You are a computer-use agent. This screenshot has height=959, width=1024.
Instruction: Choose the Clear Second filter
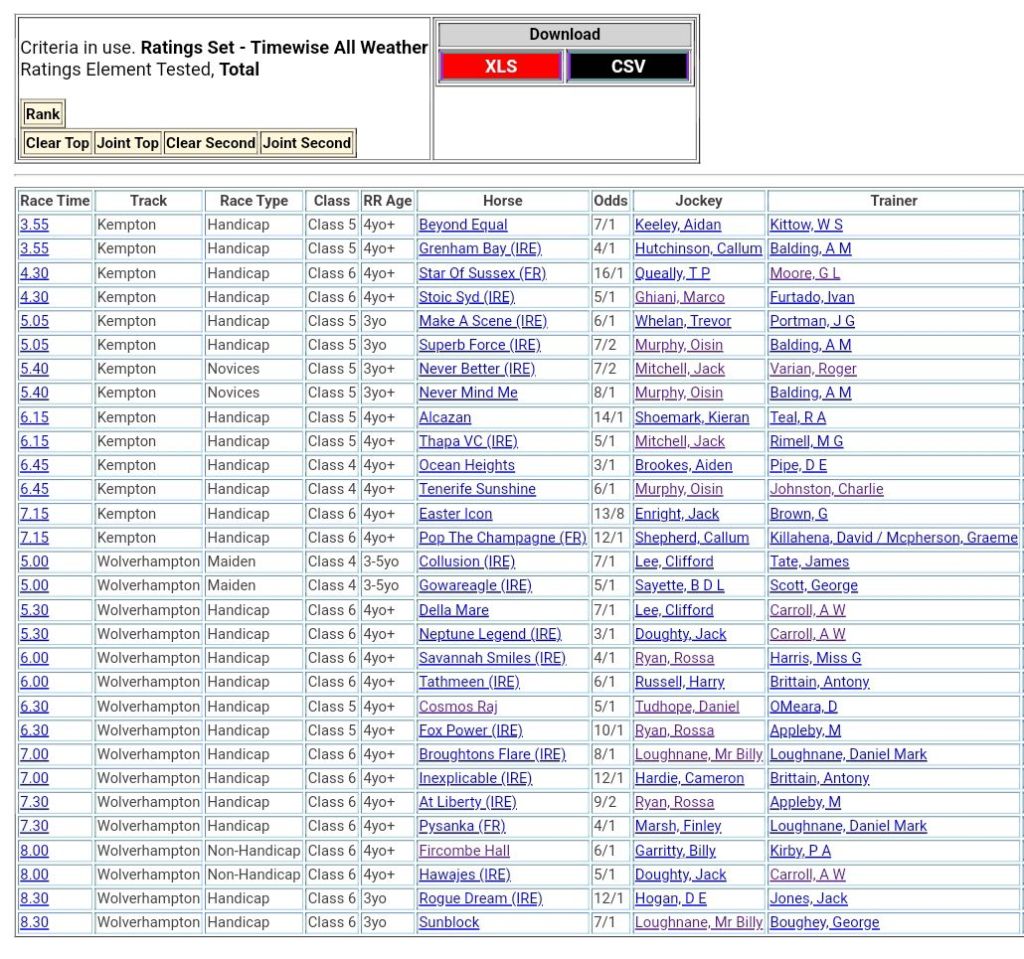point(210,143)
